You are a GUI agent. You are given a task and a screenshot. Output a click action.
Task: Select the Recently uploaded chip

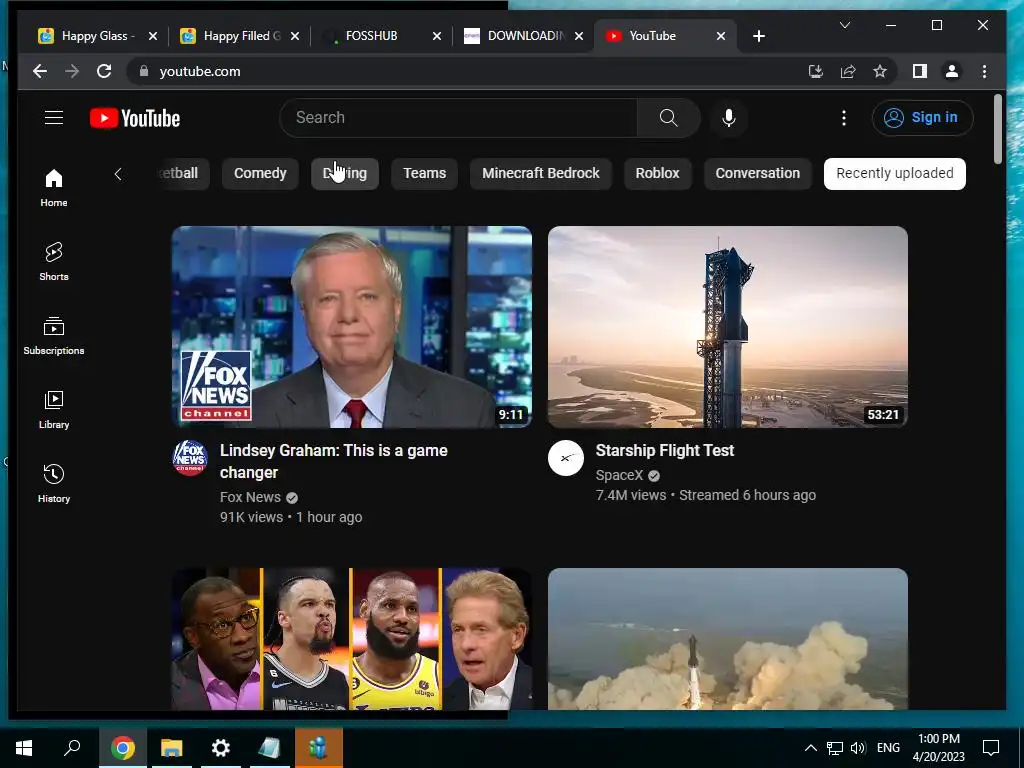[895, 173]
